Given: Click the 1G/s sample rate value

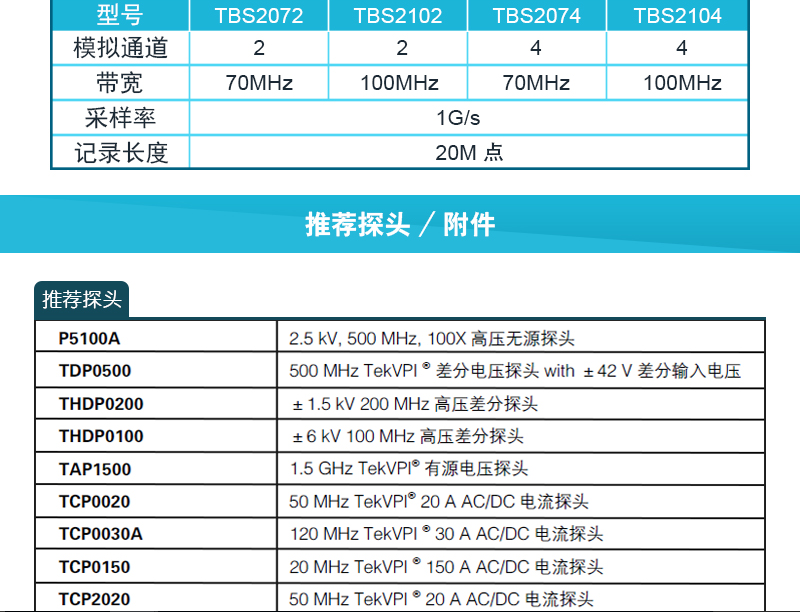Looking at the screenshot, I should coord(458,118).
